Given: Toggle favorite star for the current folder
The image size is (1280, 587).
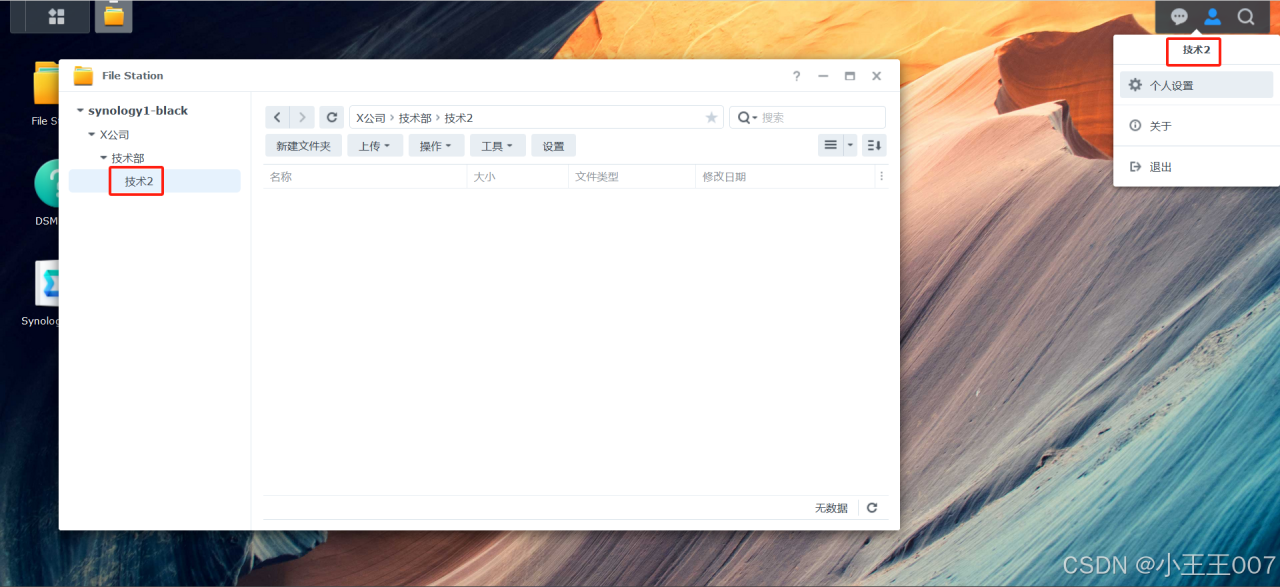Looking at the screenshot, I should (x=710, y=117).
